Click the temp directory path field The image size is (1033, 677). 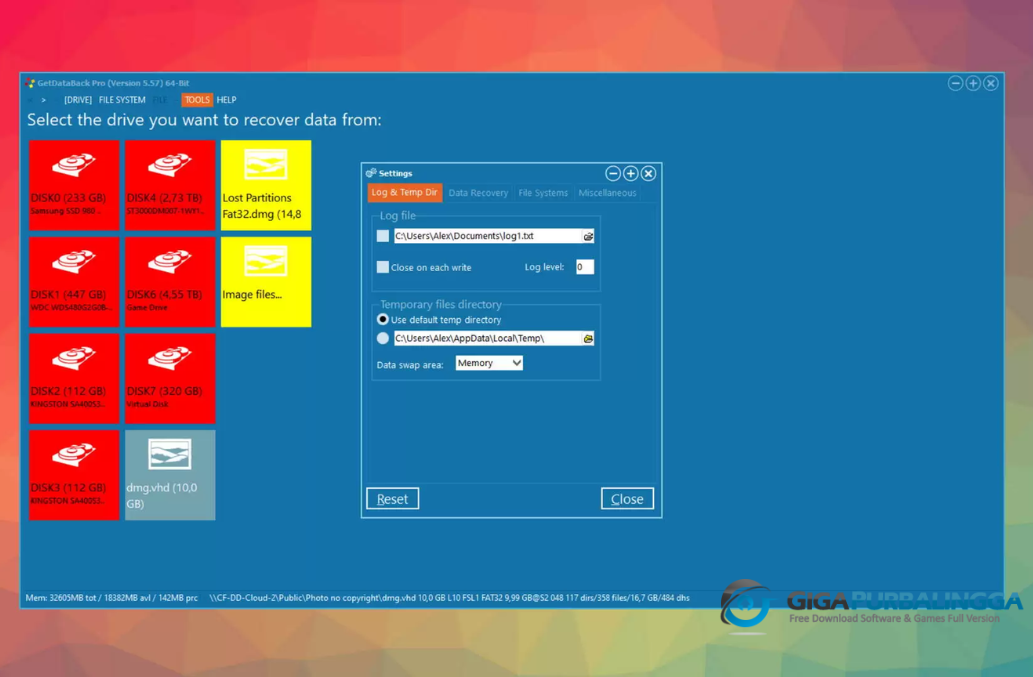[x=488, y=338]
